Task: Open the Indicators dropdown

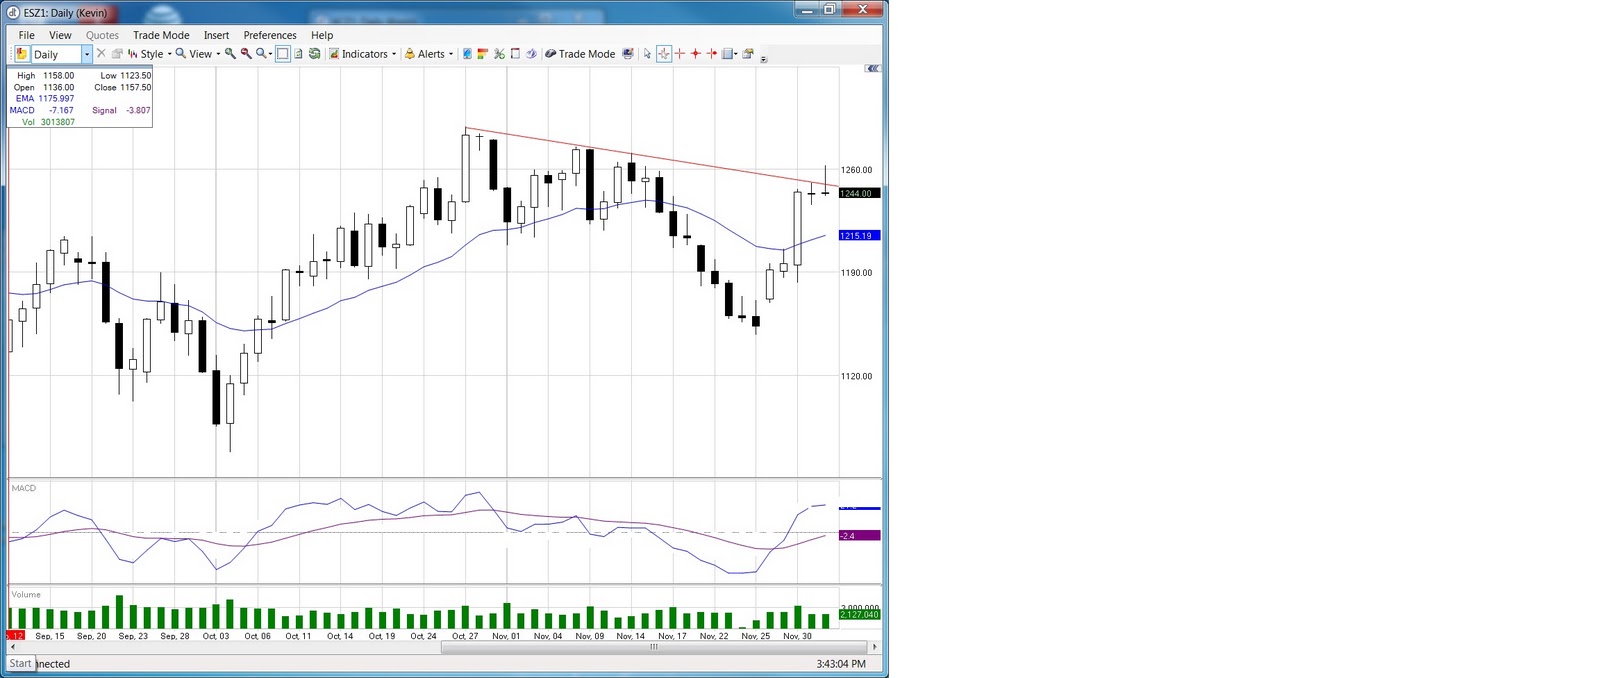Action: tap(363, 54)
